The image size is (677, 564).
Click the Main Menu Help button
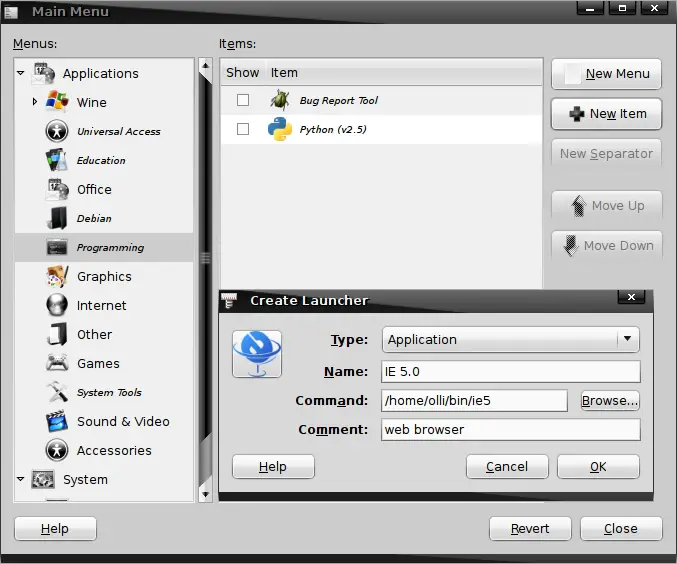pos(55,529)
